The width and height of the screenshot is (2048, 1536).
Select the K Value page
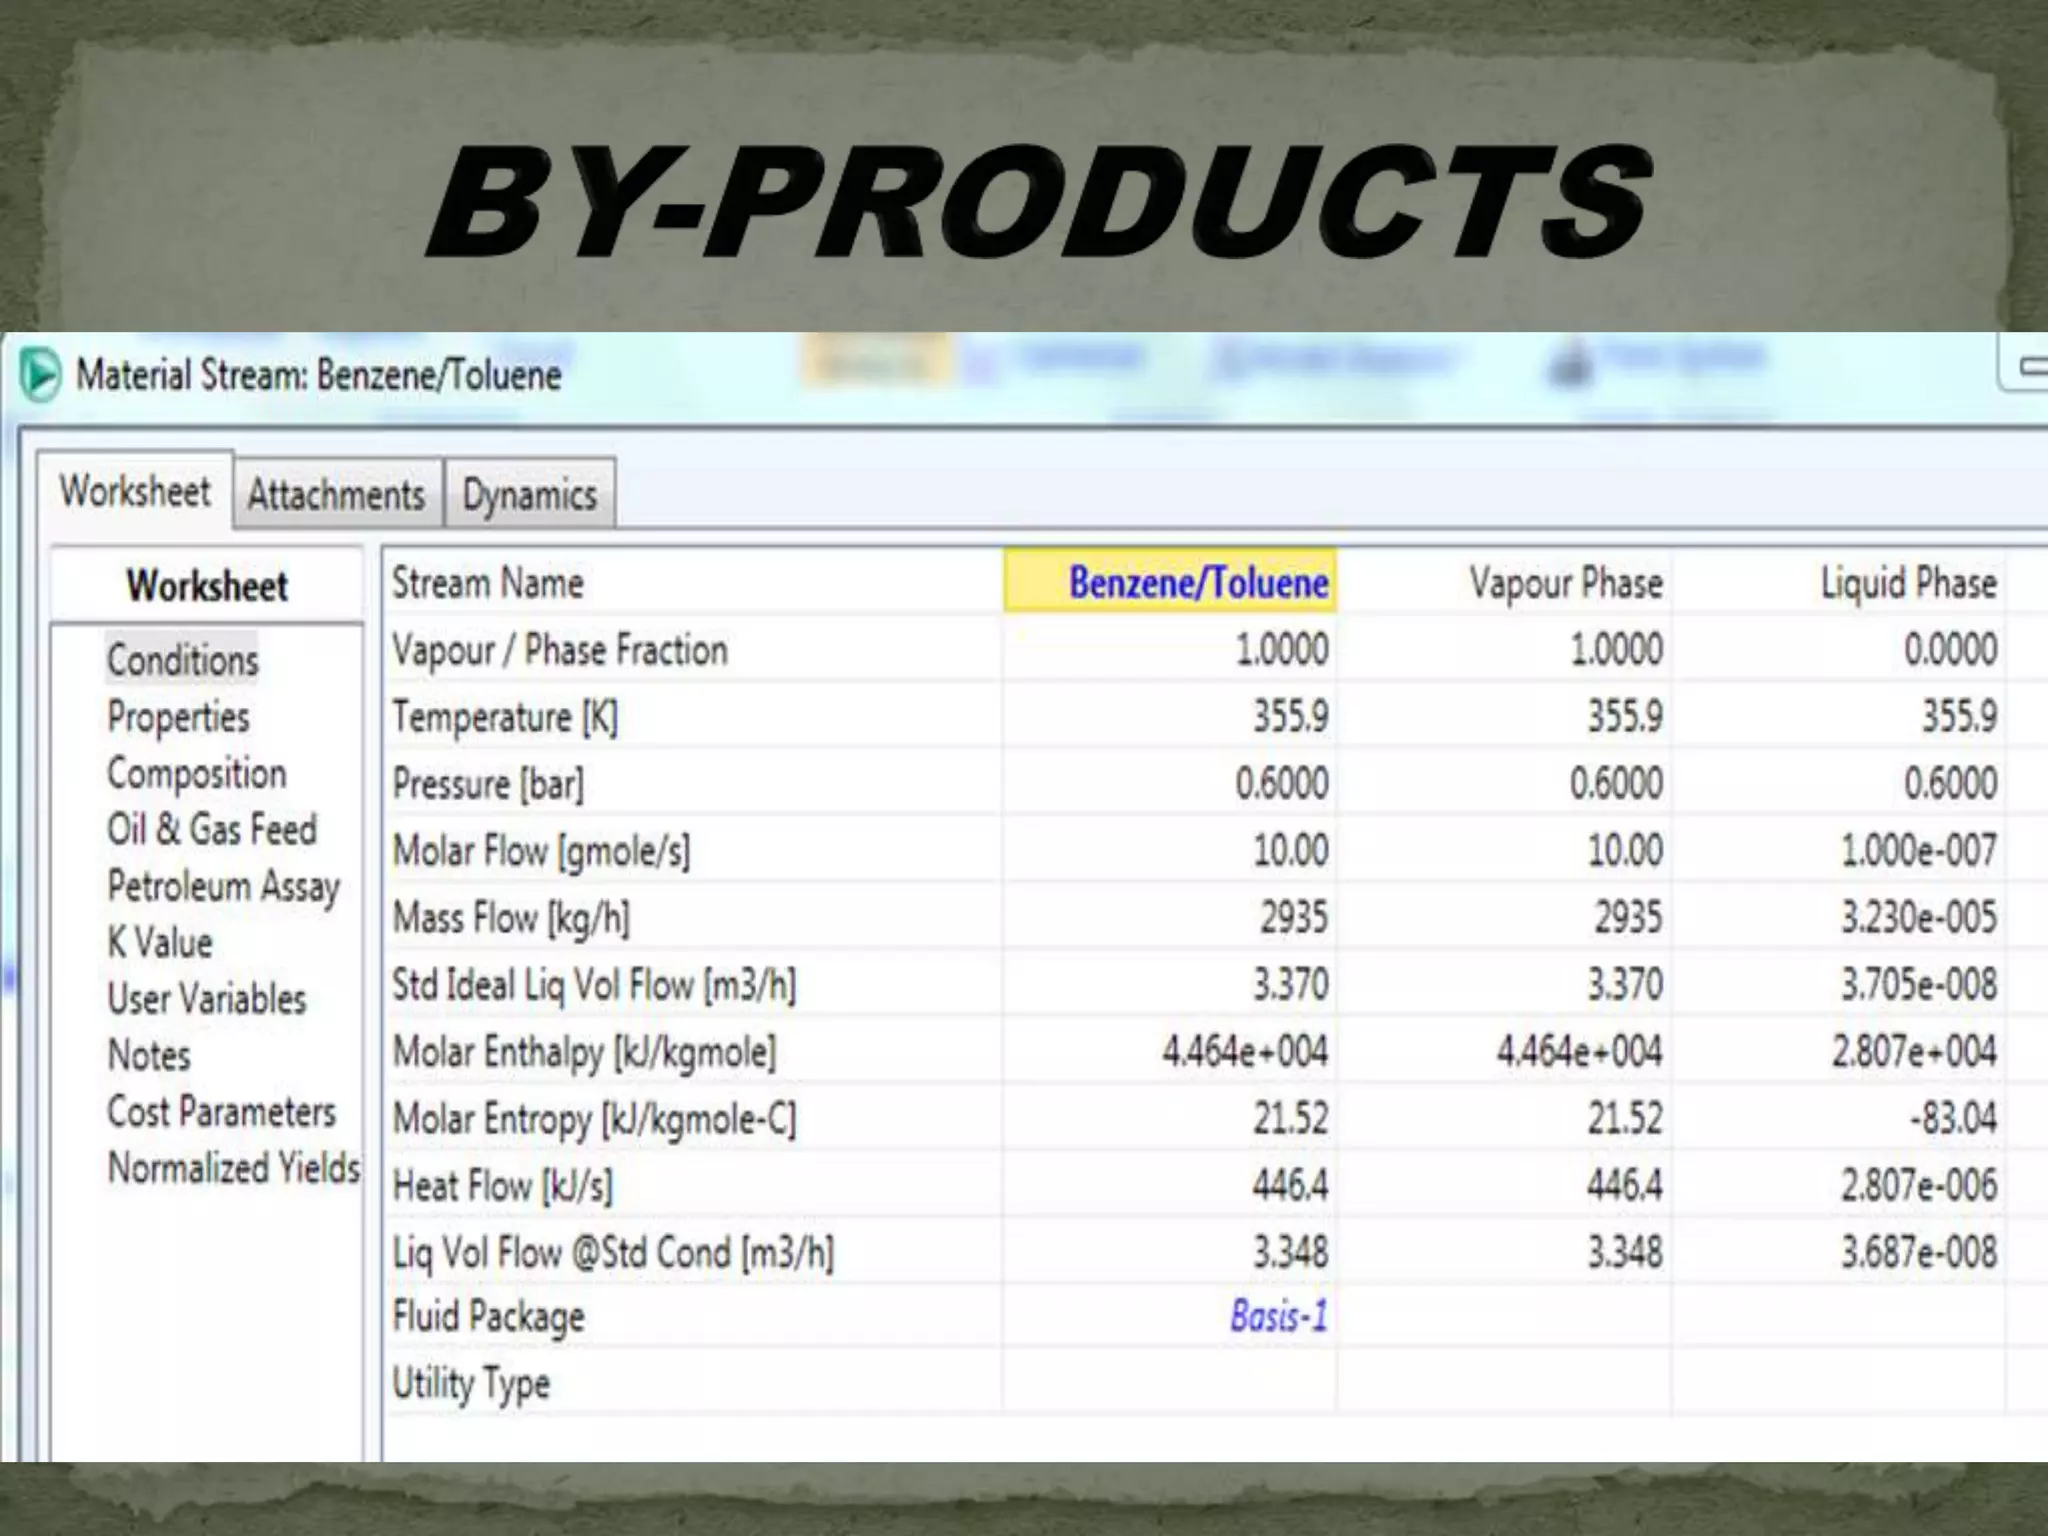click(x=160, y=942)
